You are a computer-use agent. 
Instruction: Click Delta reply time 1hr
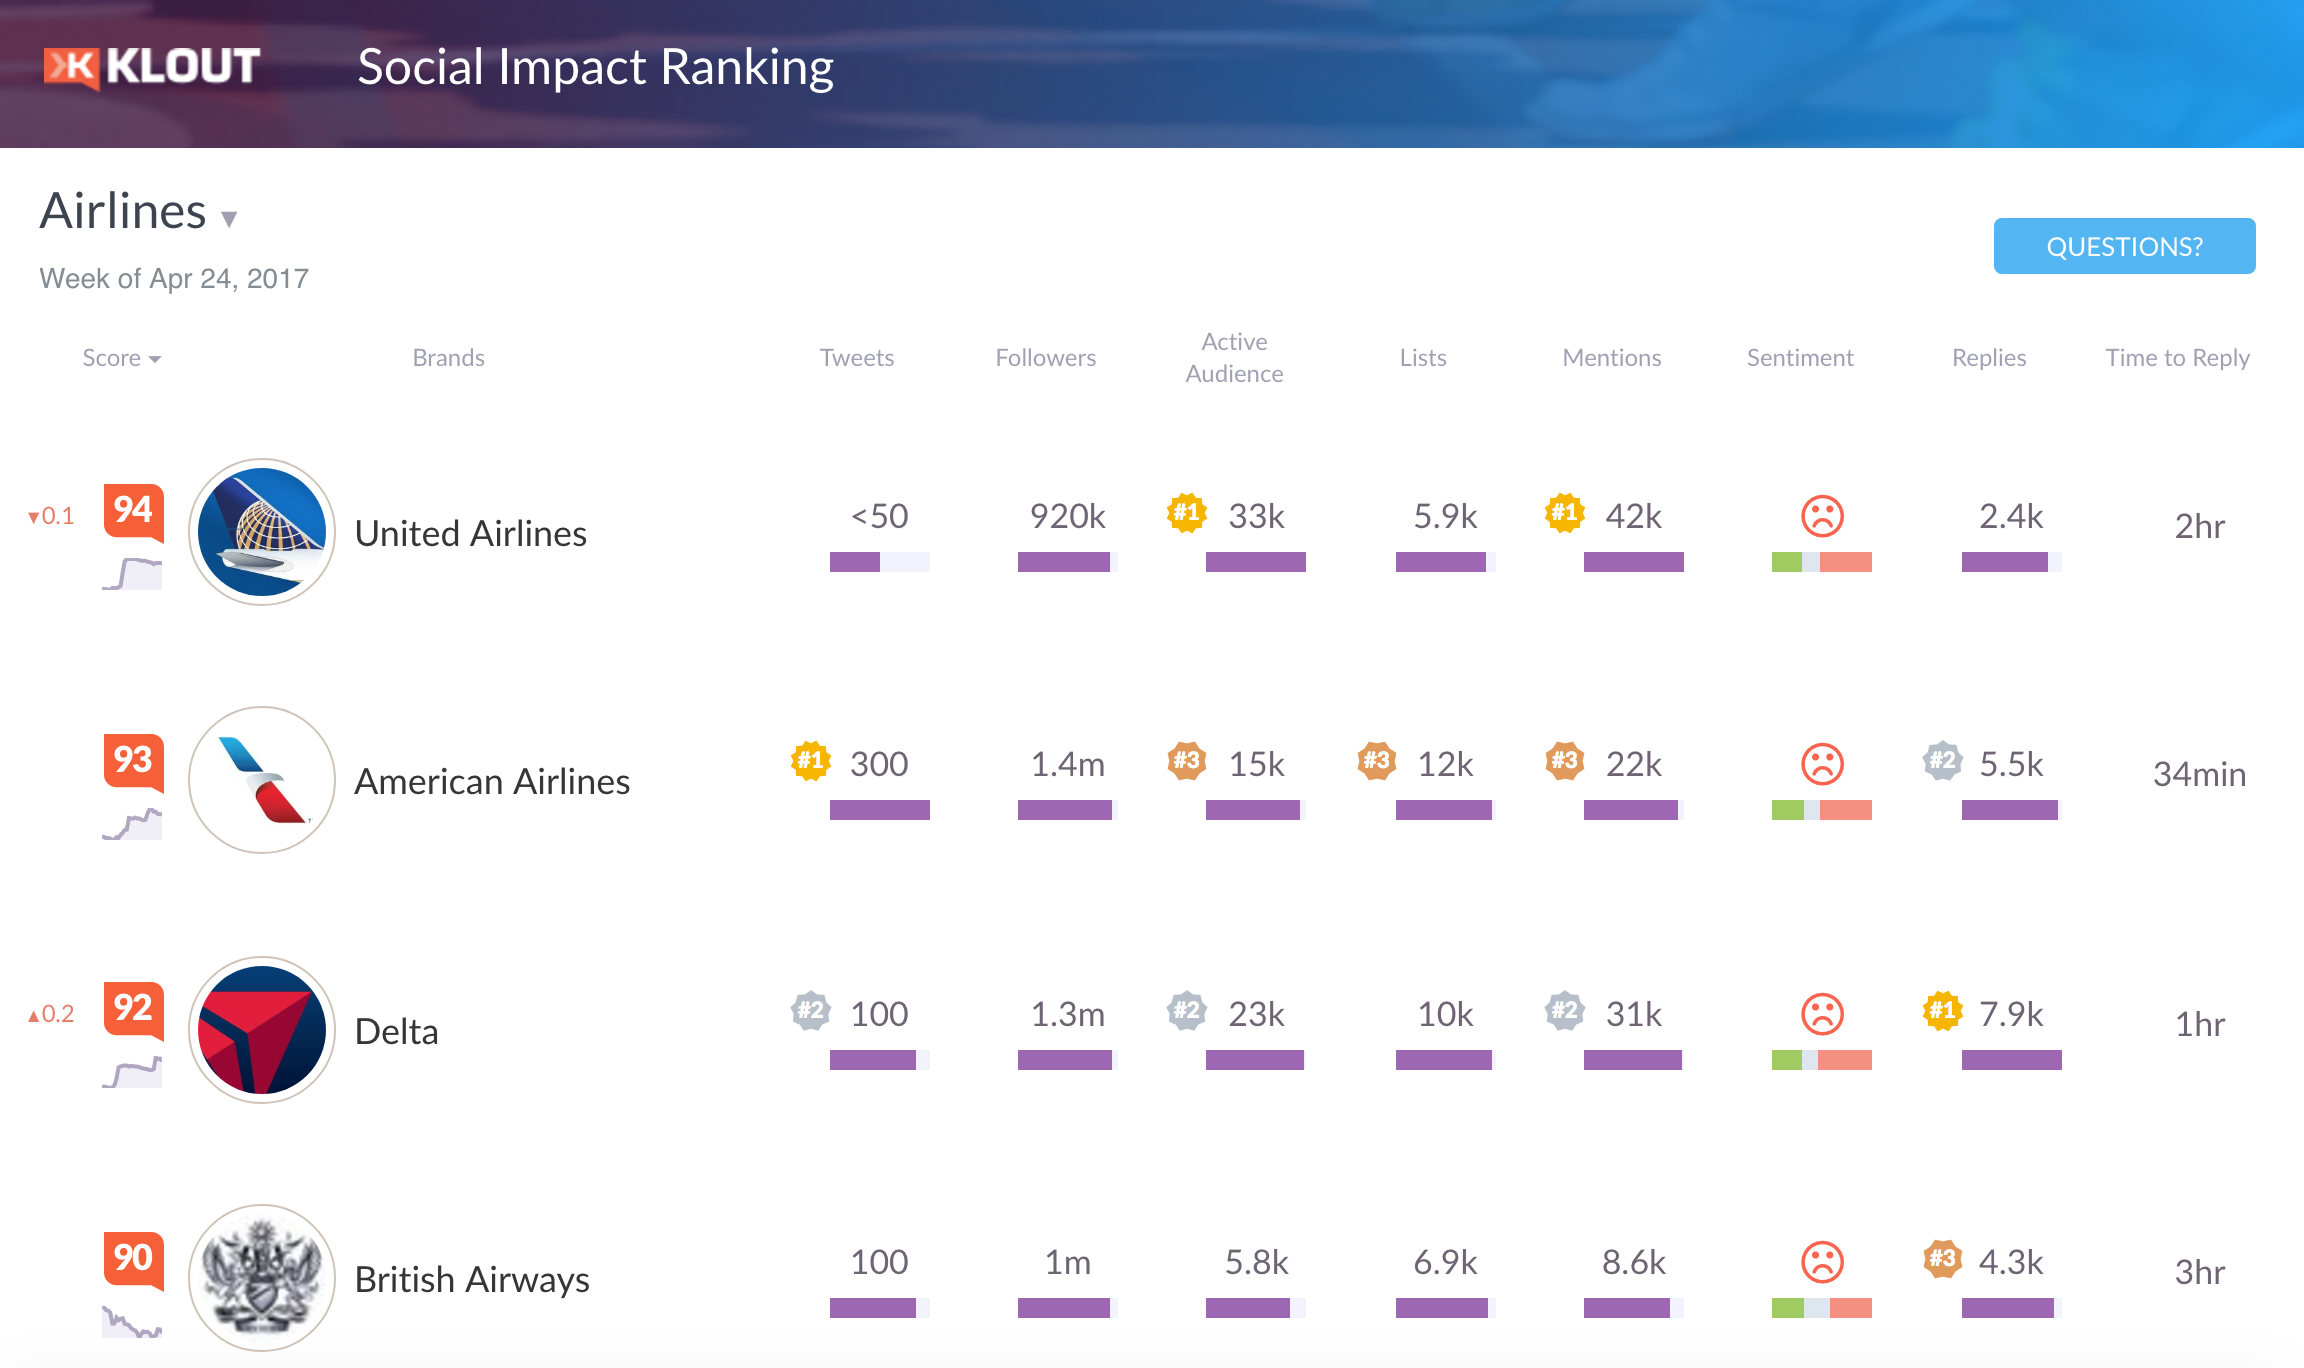pyautogui.click(x=2200, y=1024)
